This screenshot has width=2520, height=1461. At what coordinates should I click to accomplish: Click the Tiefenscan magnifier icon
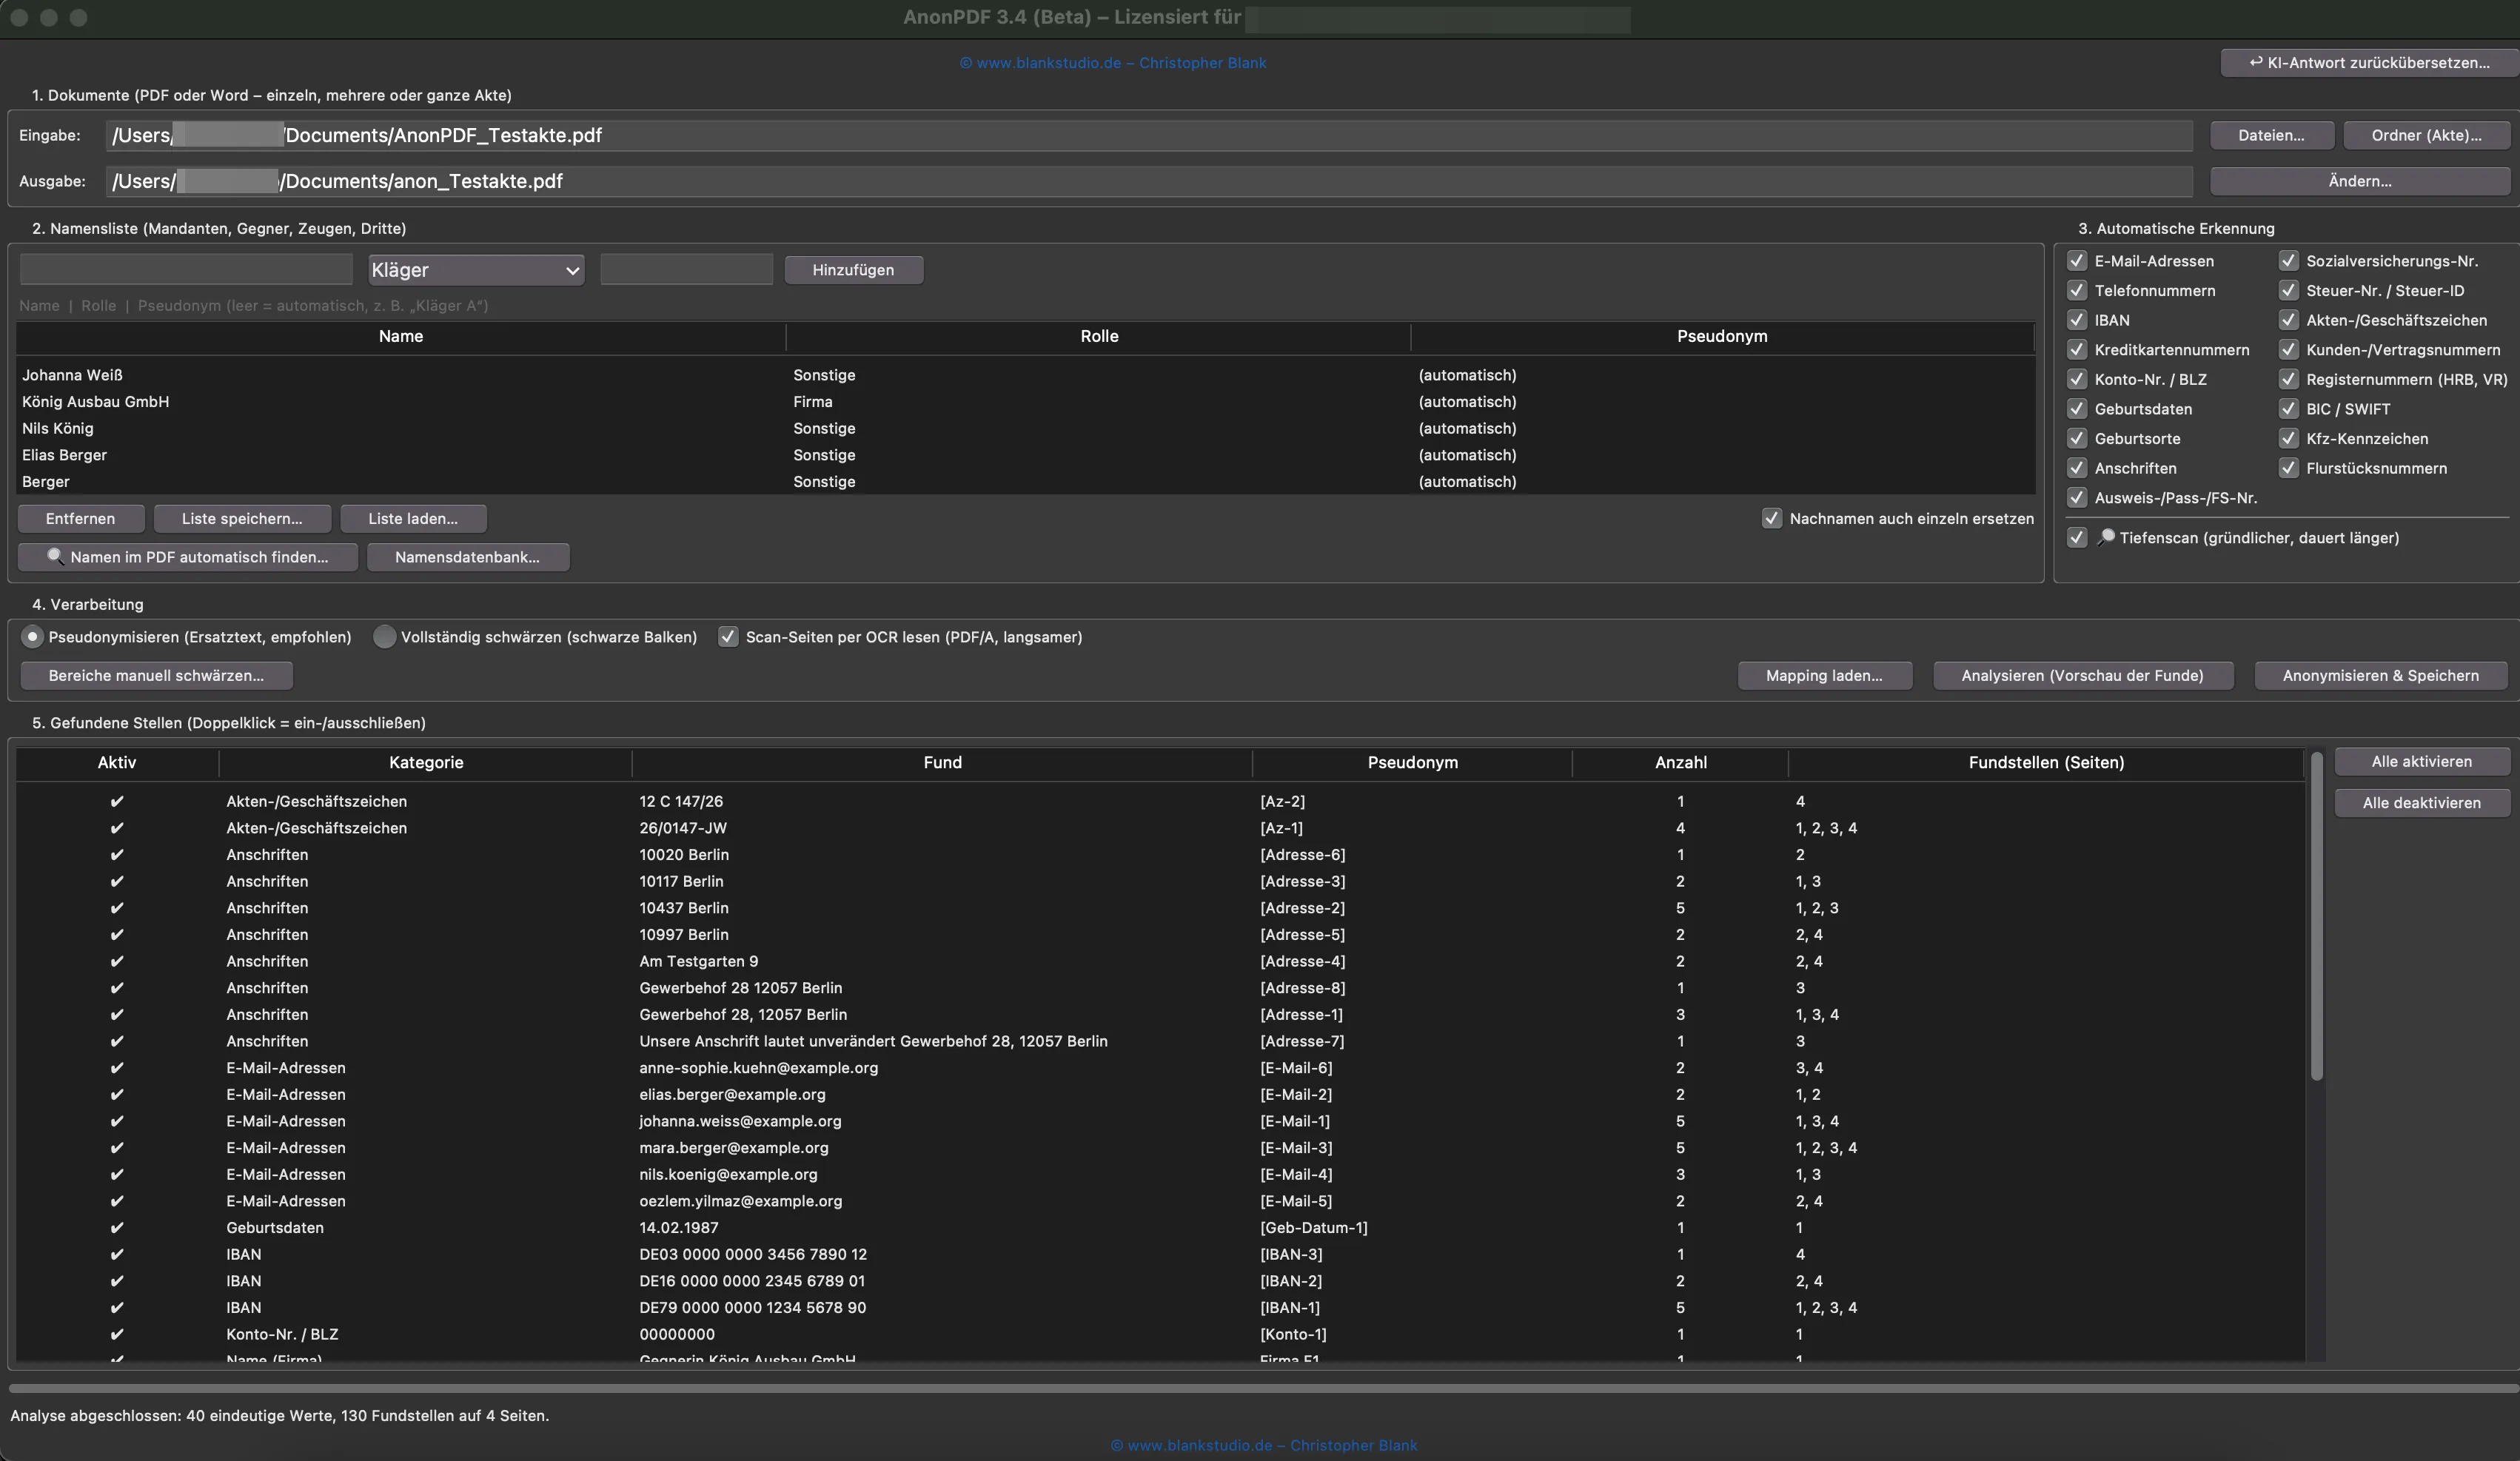2105,537
